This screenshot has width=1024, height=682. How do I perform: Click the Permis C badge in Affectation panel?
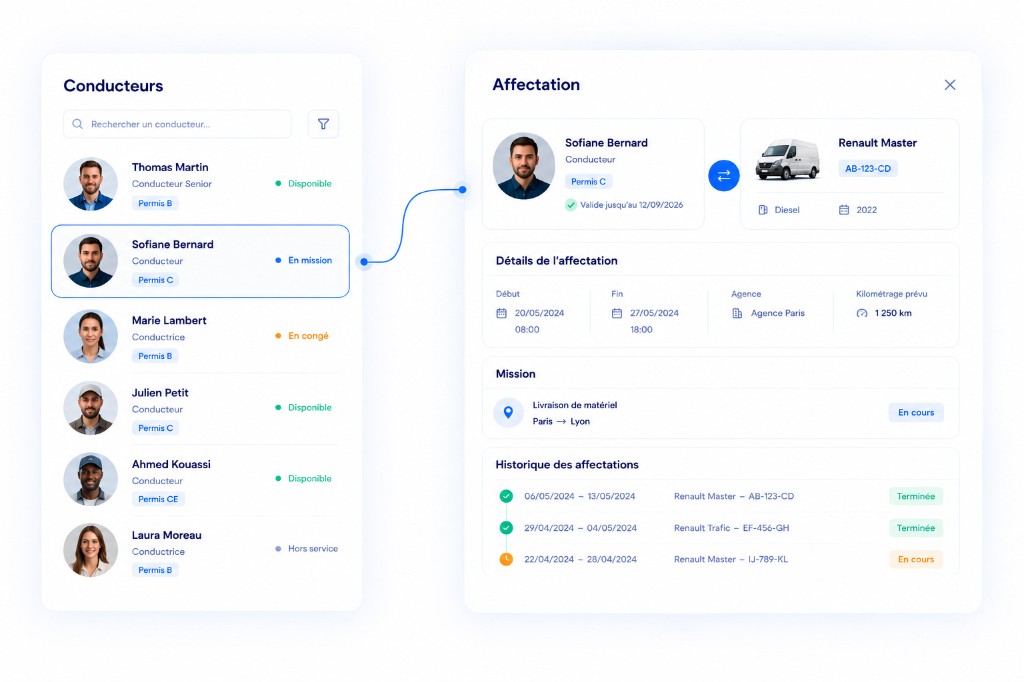click(588, 182)
